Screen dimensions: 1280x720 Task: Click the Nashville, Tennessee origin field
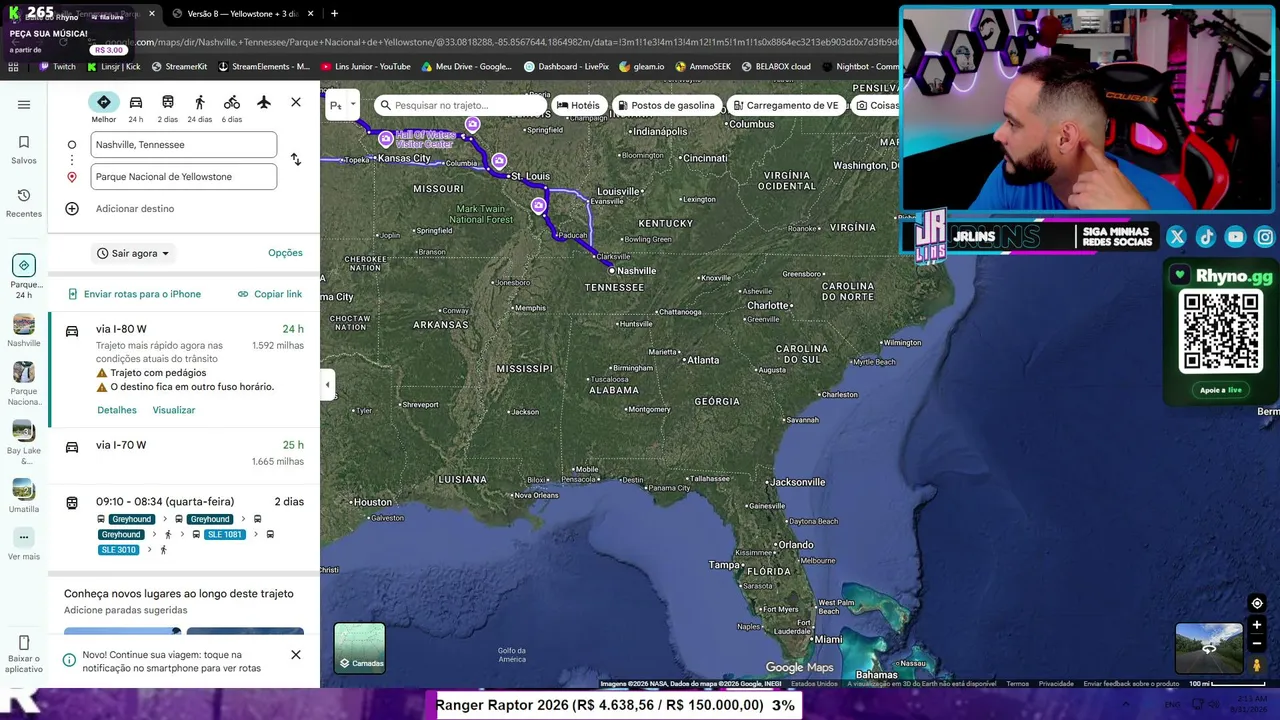tap(184, 145)
